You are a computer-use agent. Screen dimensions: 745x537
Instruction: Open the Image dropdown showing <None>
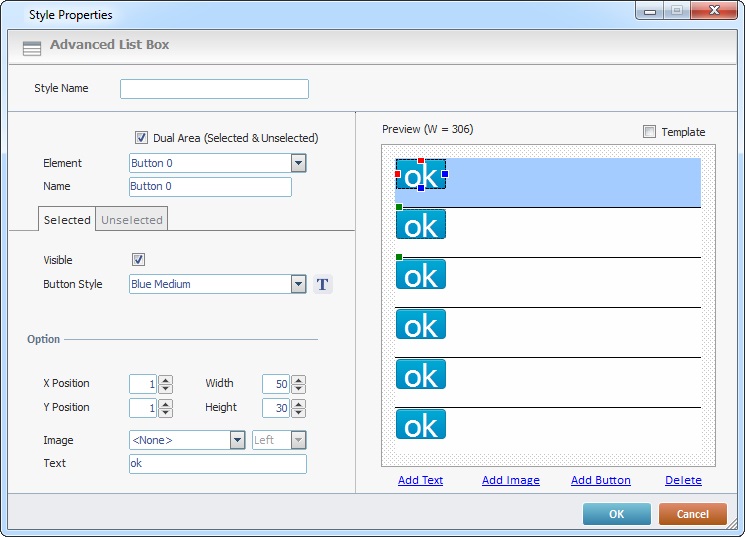[237, 441]
